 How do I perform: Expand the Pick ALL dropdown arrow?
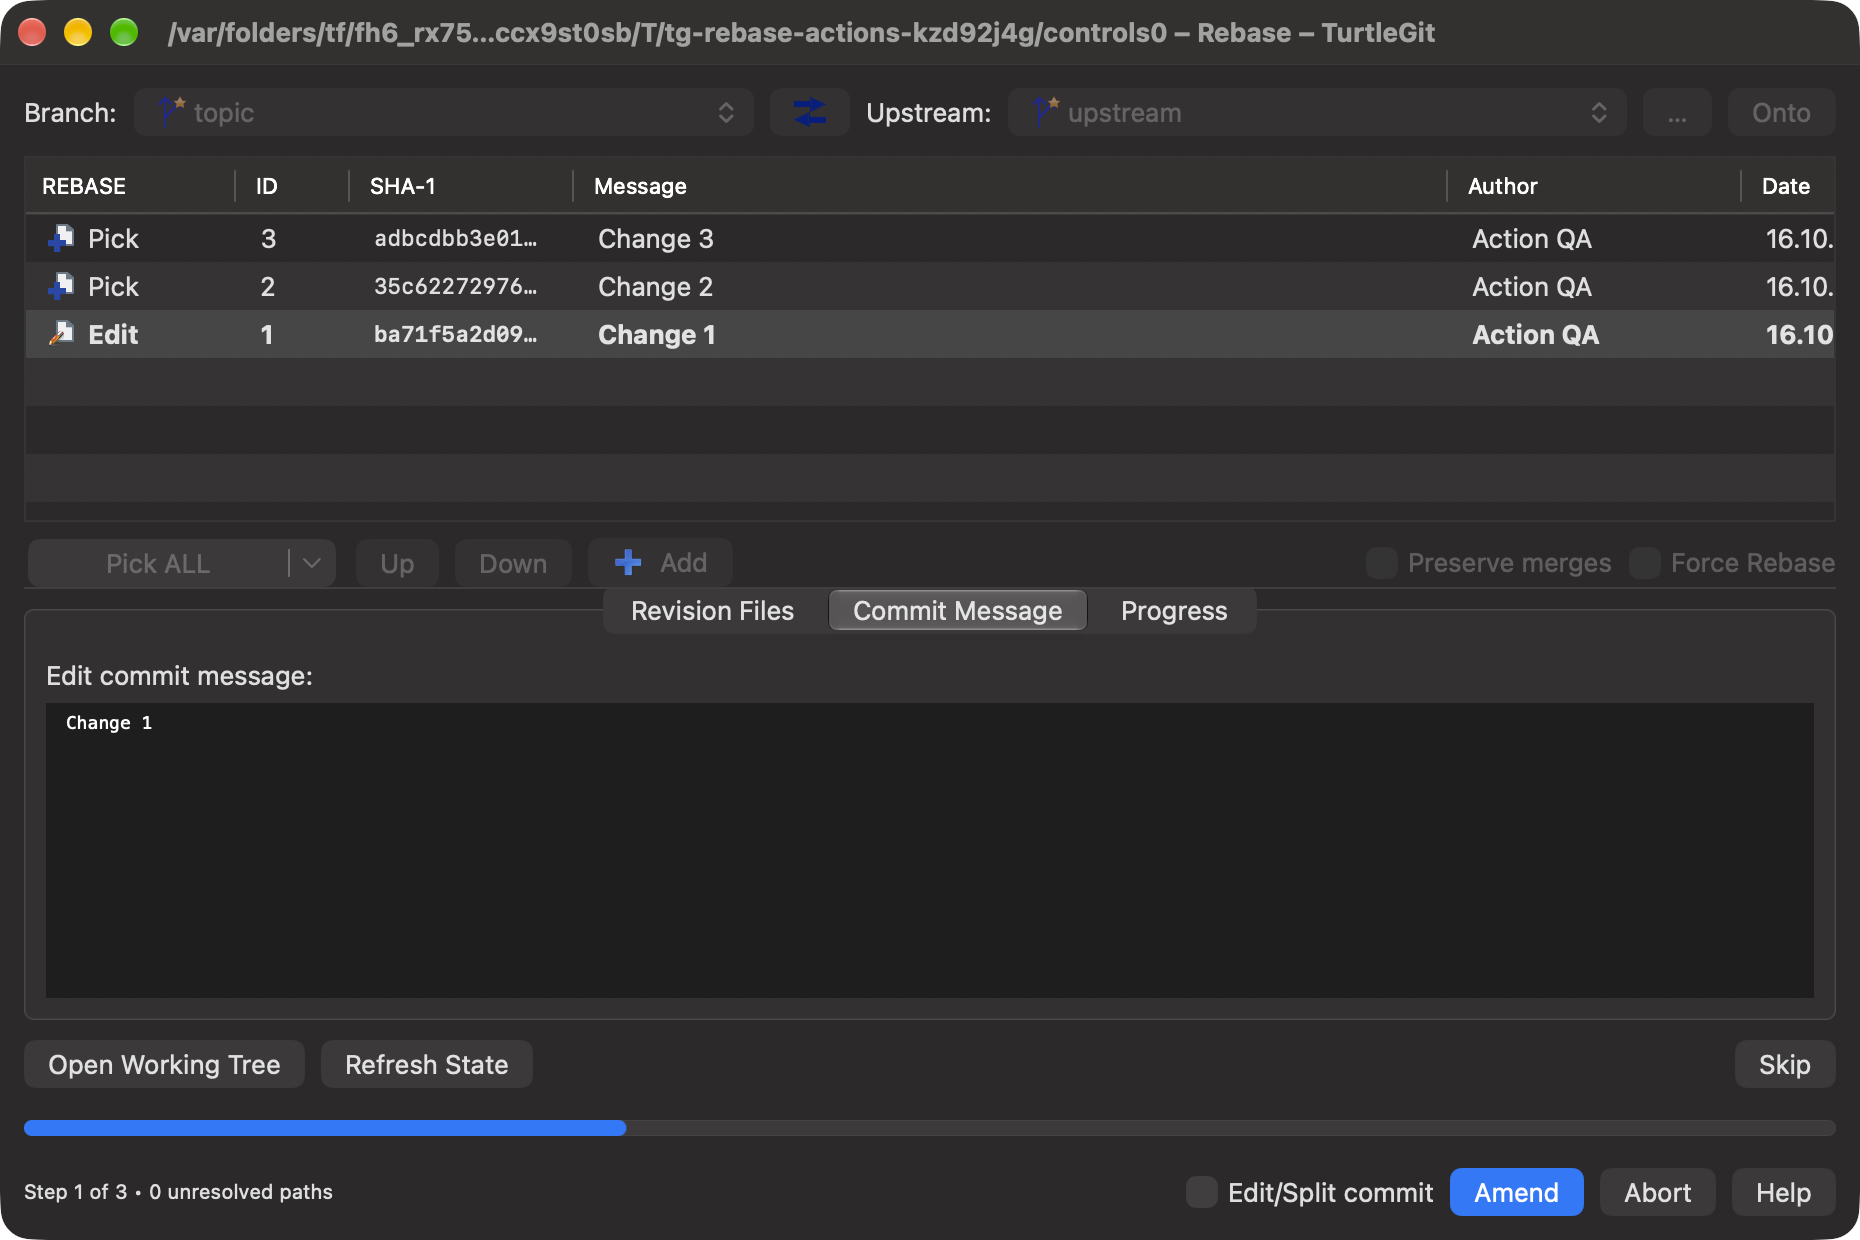(x=312, y=563)
